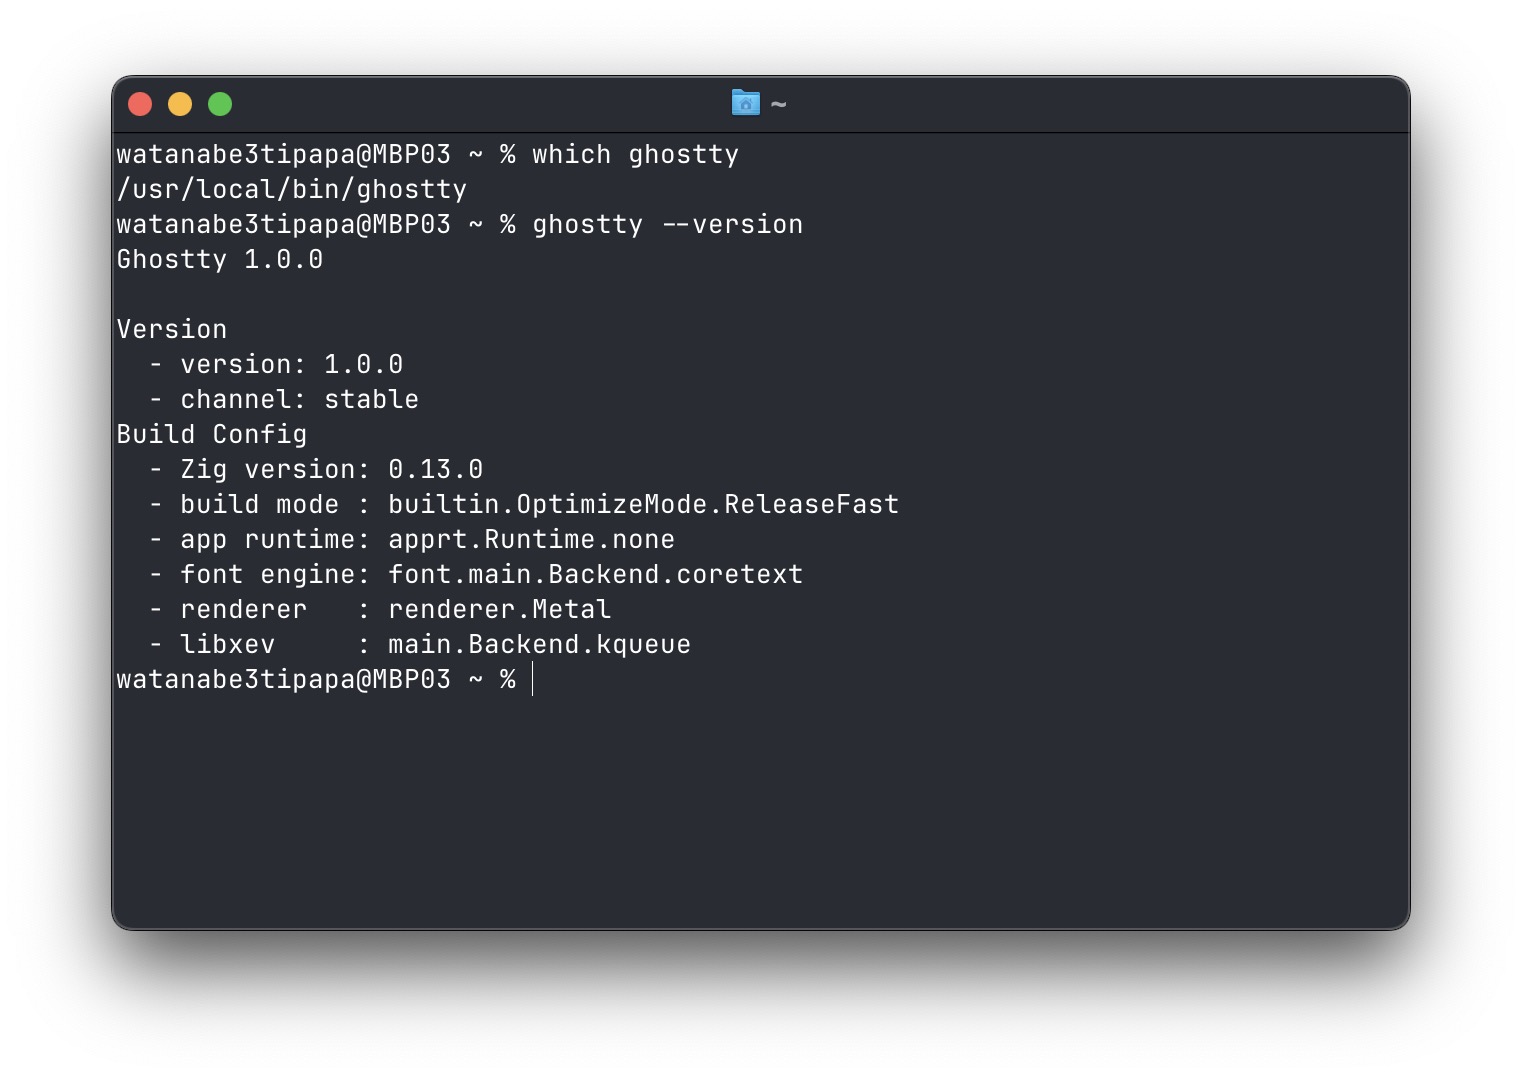Click the renderer.Metal value

500,610
